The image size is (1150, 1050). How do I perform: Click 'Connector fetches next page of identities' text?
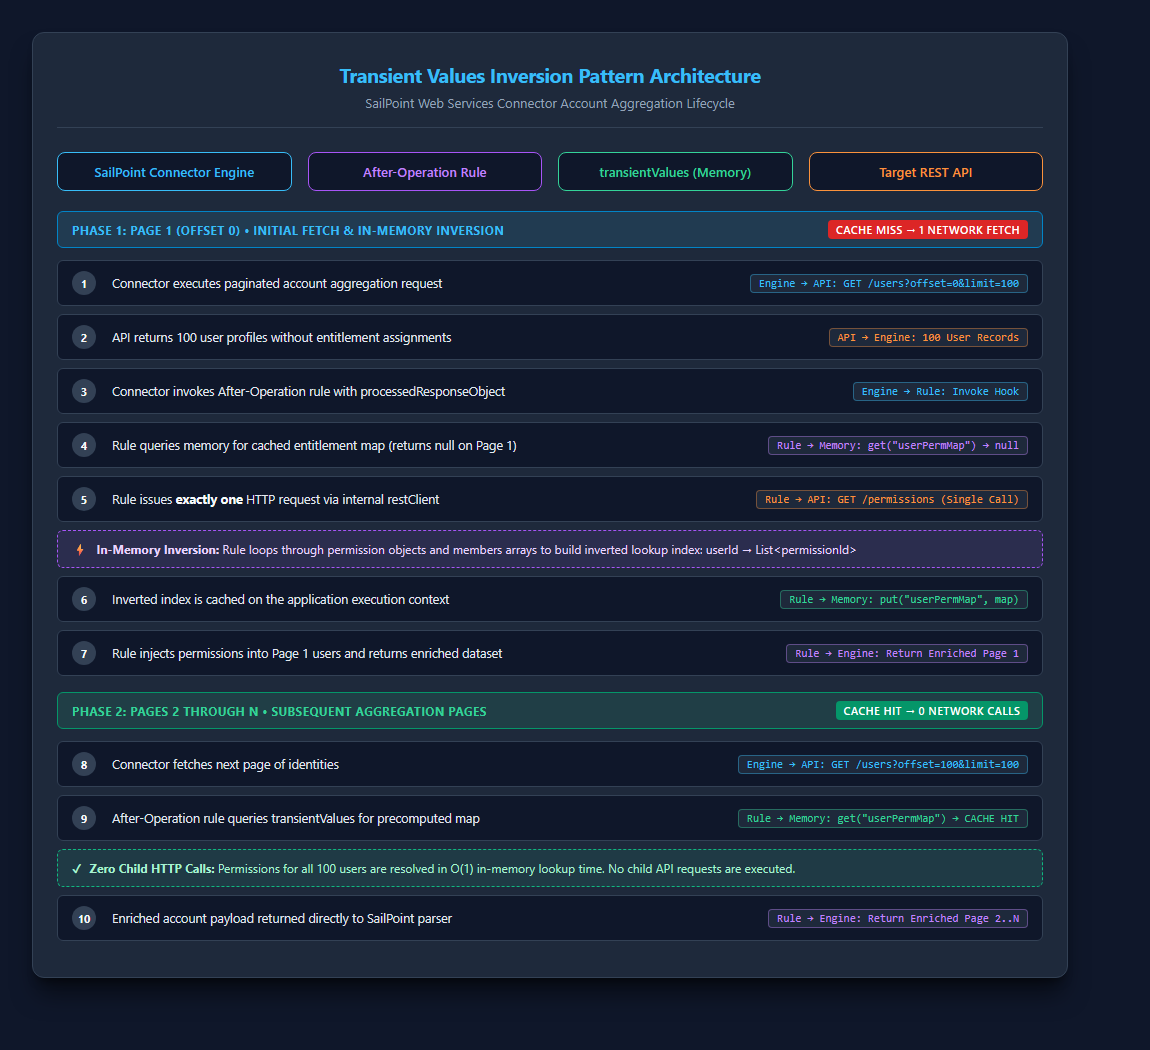click(225, 765)
